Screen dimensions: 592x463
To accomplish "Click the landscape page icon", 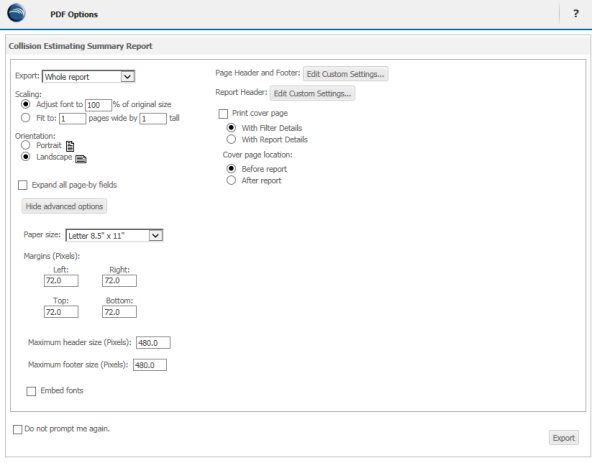I will point(81,159).
